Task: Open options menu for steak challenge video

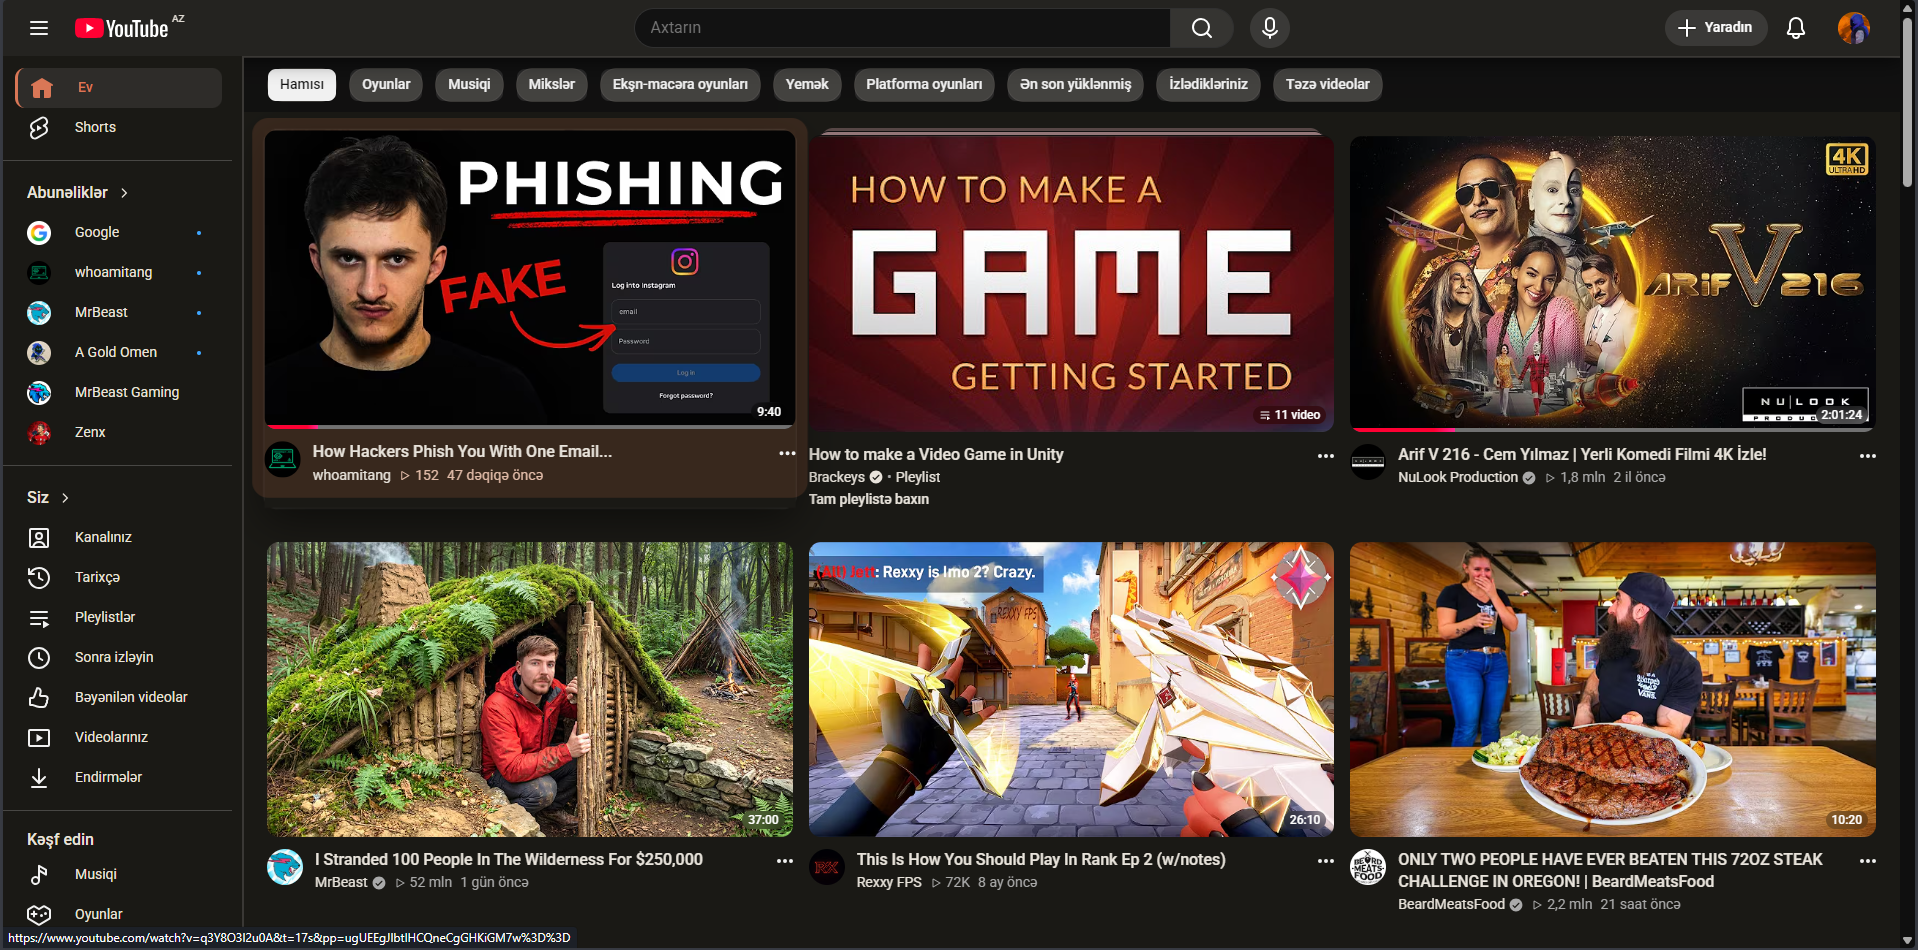Action: (x=1868, y=861)
